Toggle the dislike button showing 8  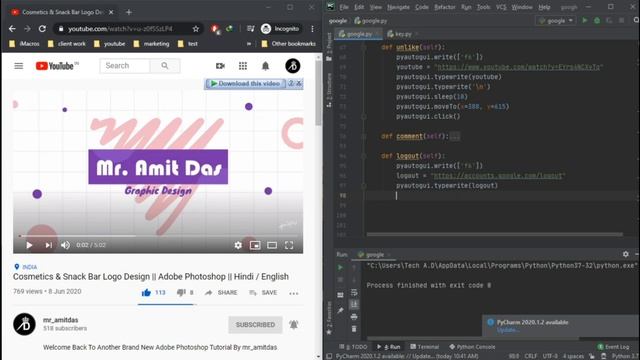pyautogui.click(x=185, y=293)
